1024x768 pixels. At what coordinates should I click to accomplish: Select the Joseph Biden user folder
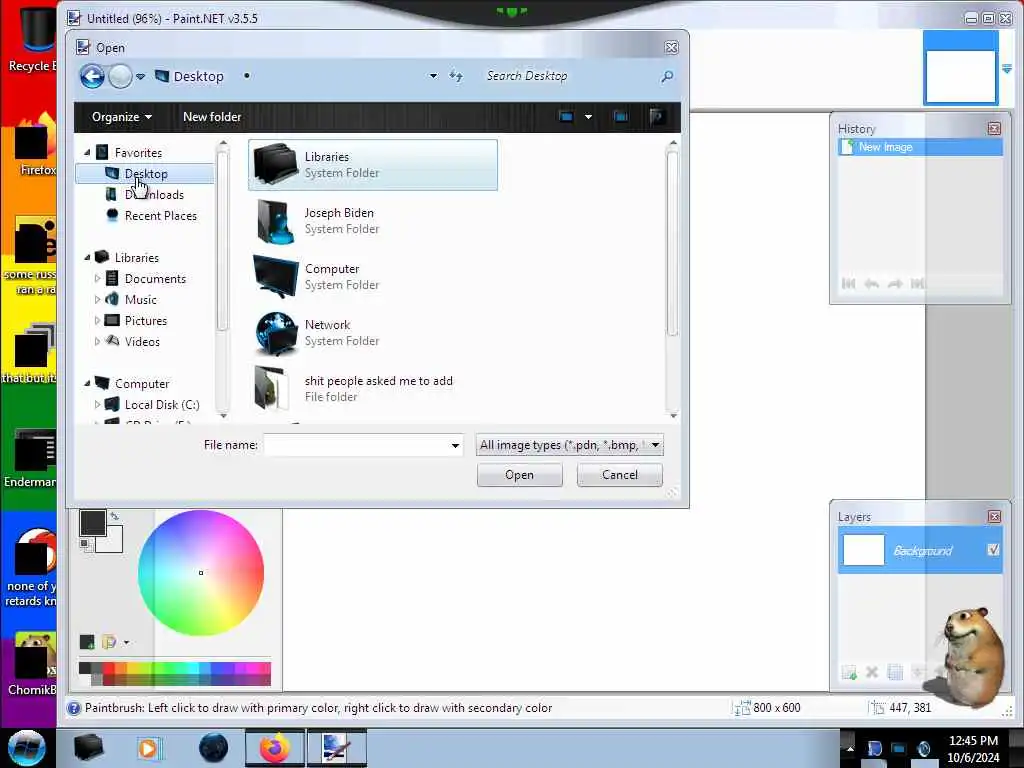(x=373, y=221)
